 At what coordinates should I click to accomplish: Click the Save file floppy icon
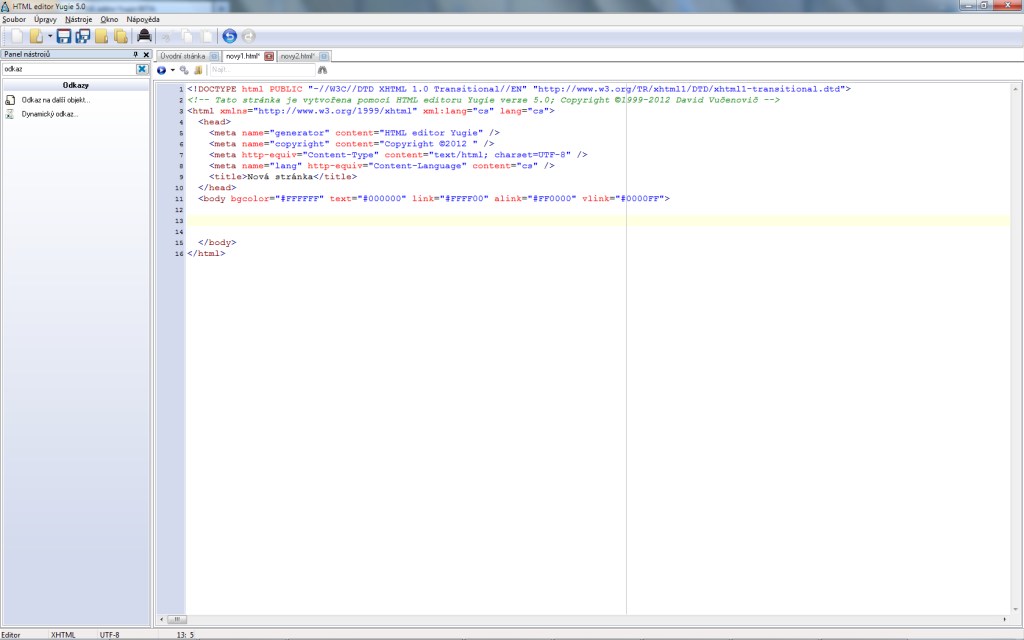[64, 37]
